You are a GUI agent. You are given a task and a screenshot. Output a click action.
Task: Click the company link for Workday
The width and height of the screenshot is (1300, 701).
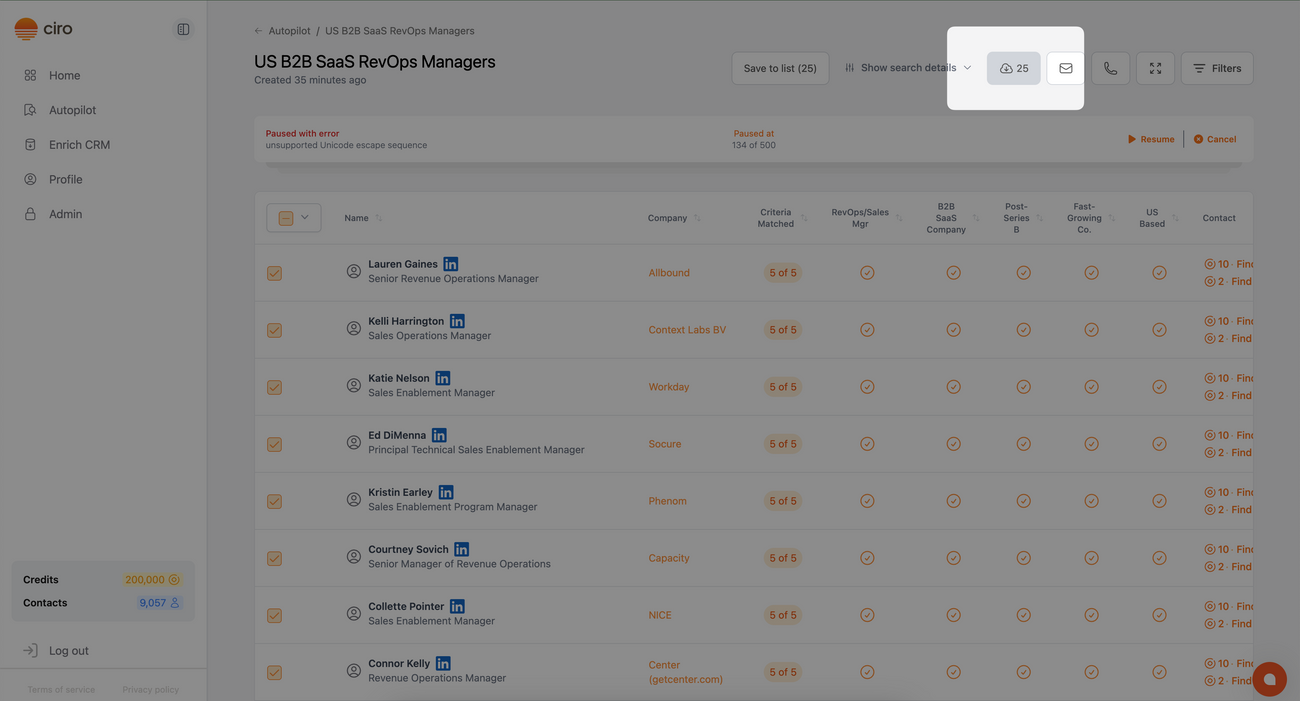pyautogui.click(x=668, y=386)
